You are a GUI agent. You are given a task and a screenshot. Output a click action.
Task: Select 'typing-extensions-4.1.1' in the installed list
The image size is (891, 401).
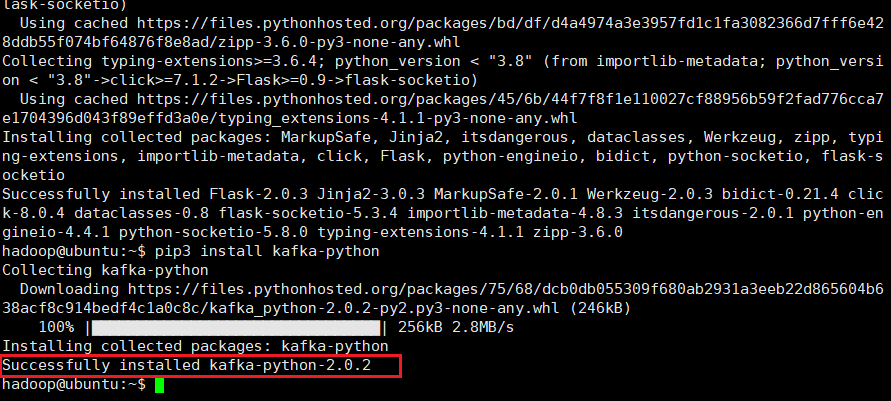420,232
